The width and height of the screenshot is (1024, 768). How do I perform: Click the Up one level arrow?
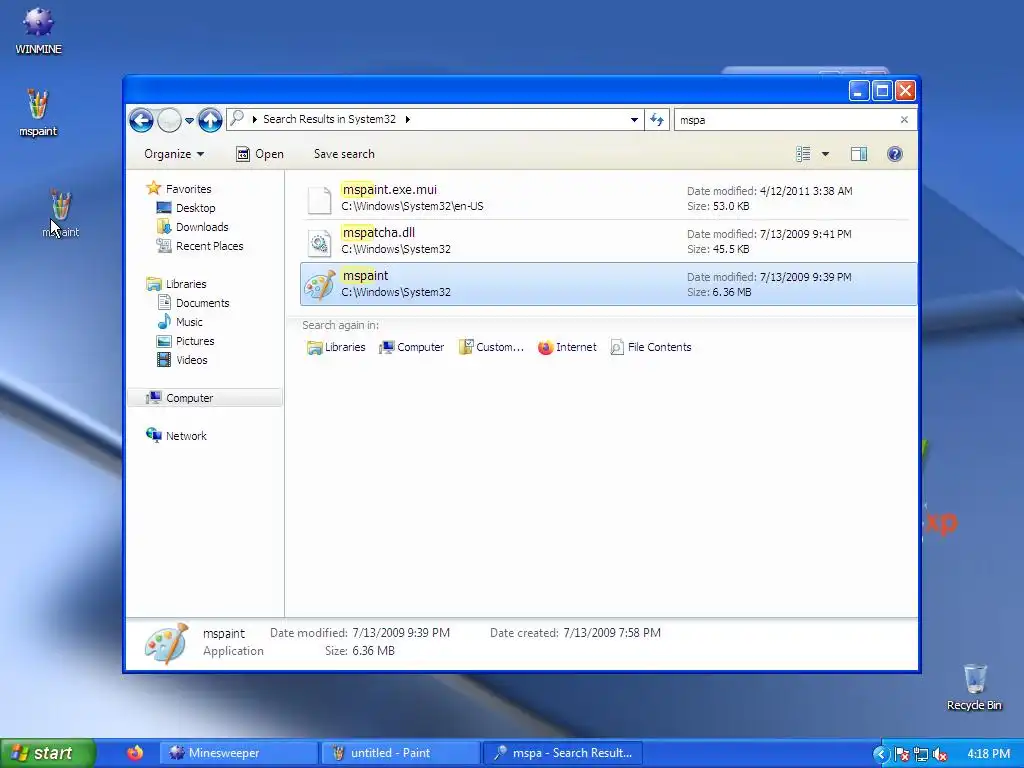coord(210,120)
